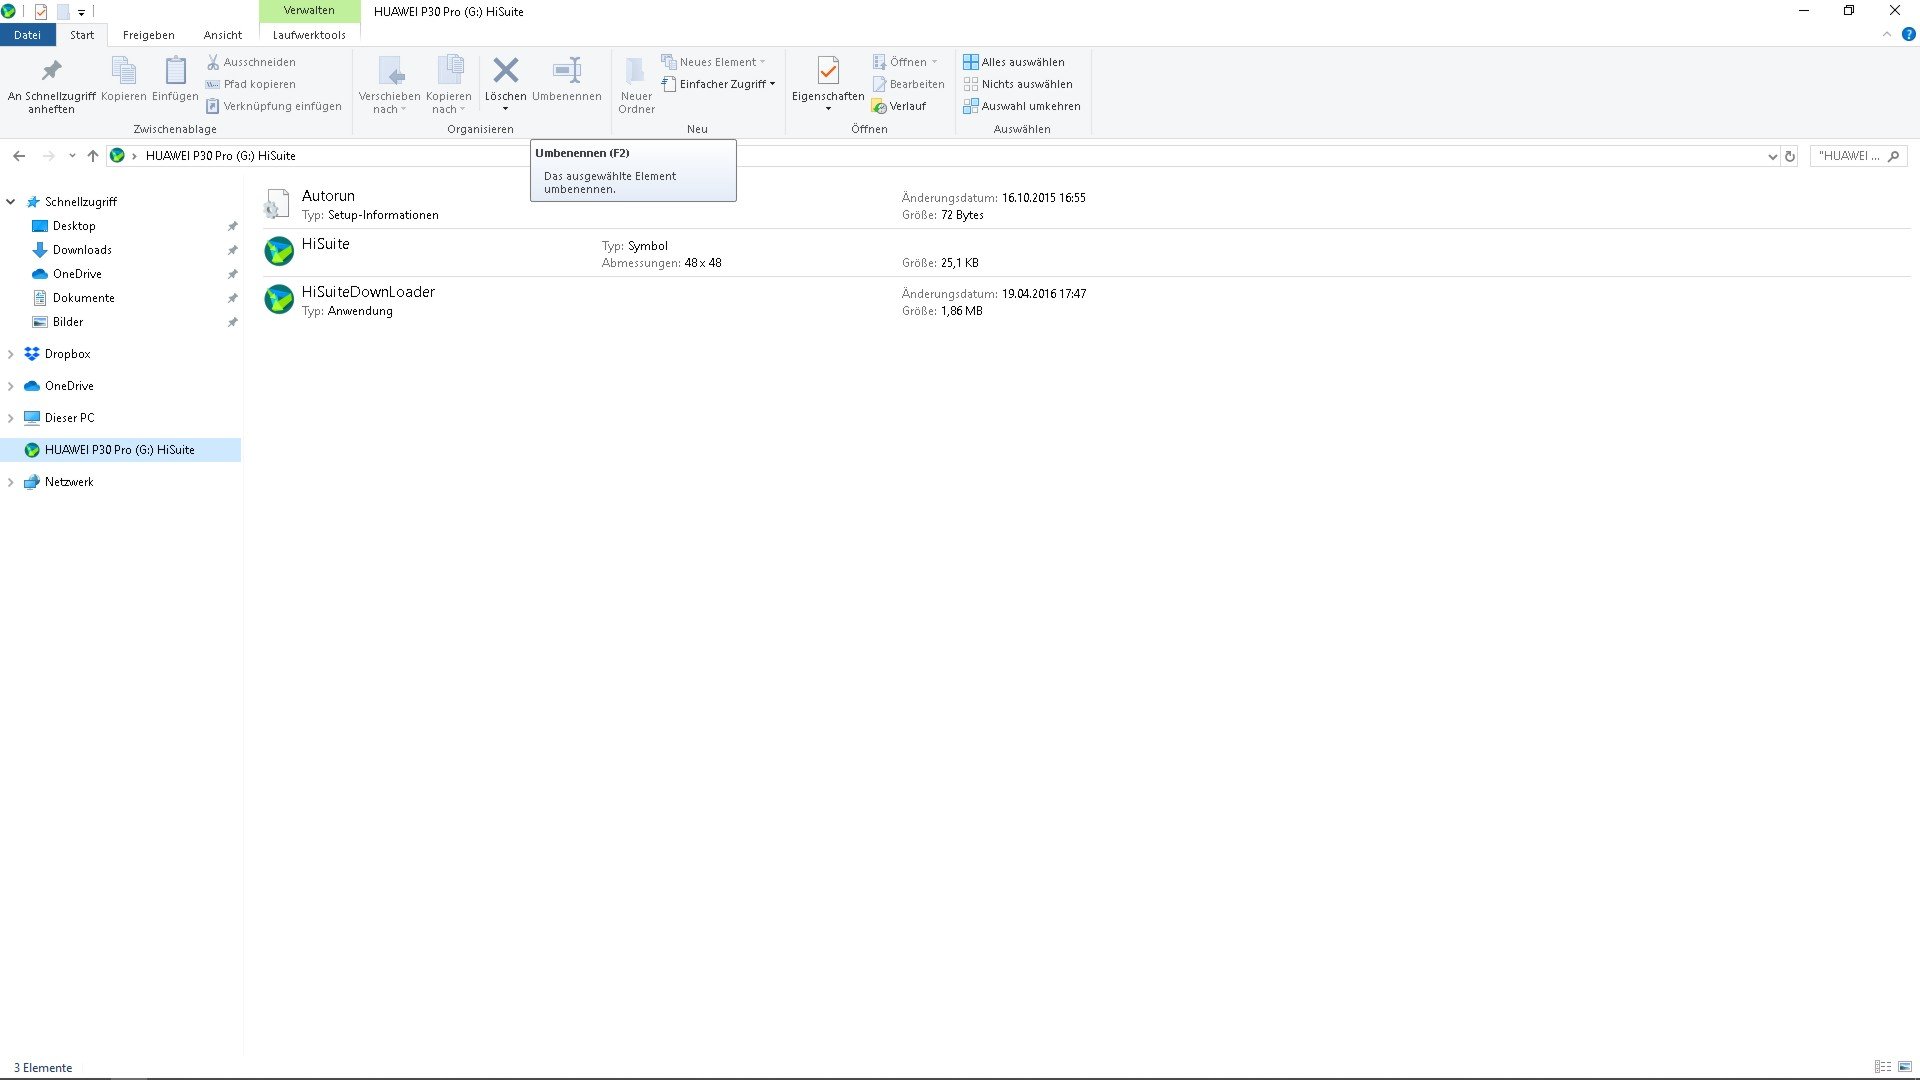Open the Löschen dropdown arrow
This screenshot has height=1080, width=1920.
[505, 109]
